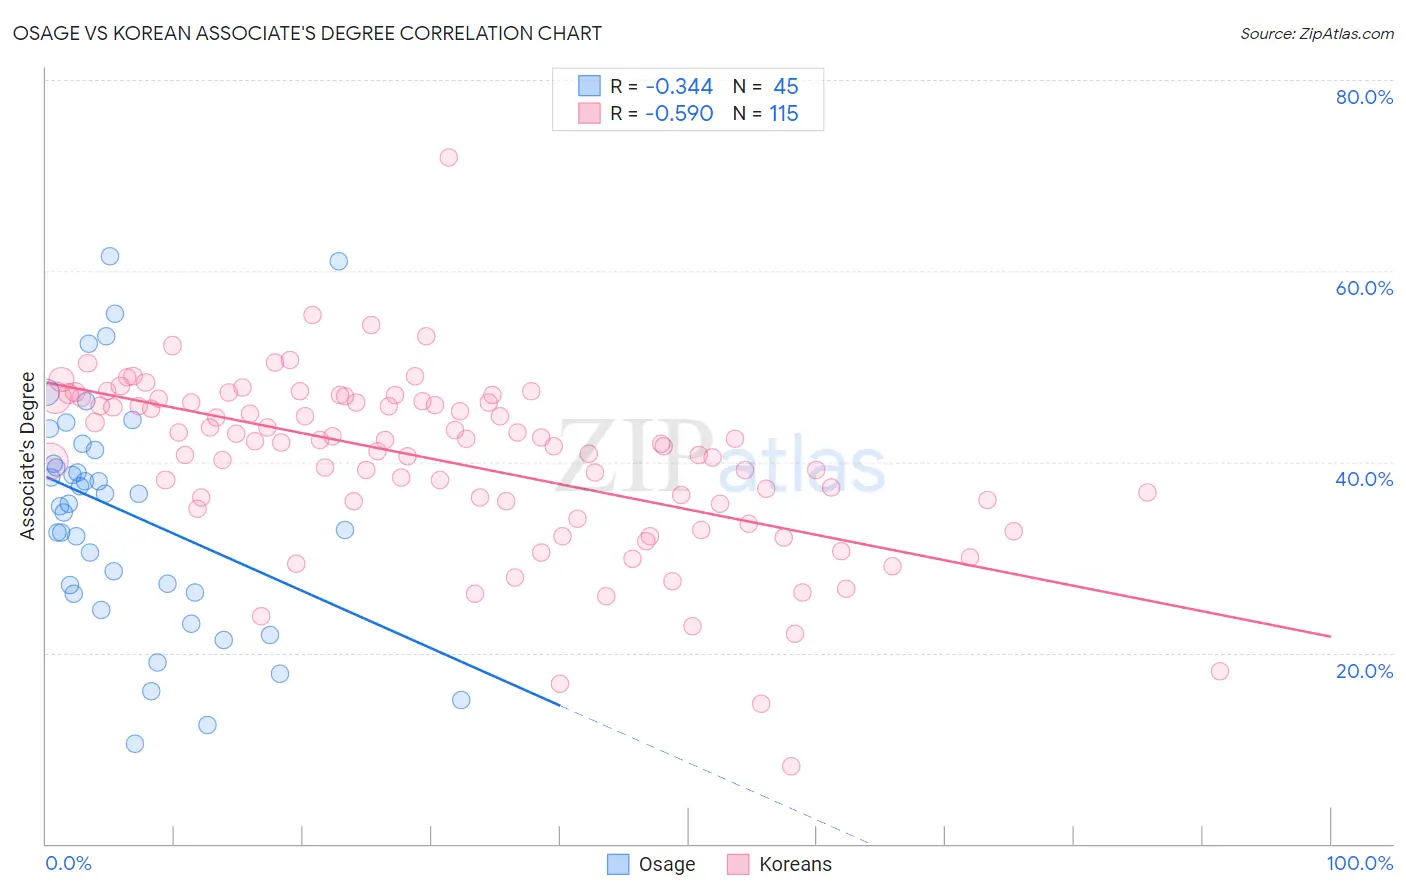Click the blue data point near 61% at left

point(110,256)
